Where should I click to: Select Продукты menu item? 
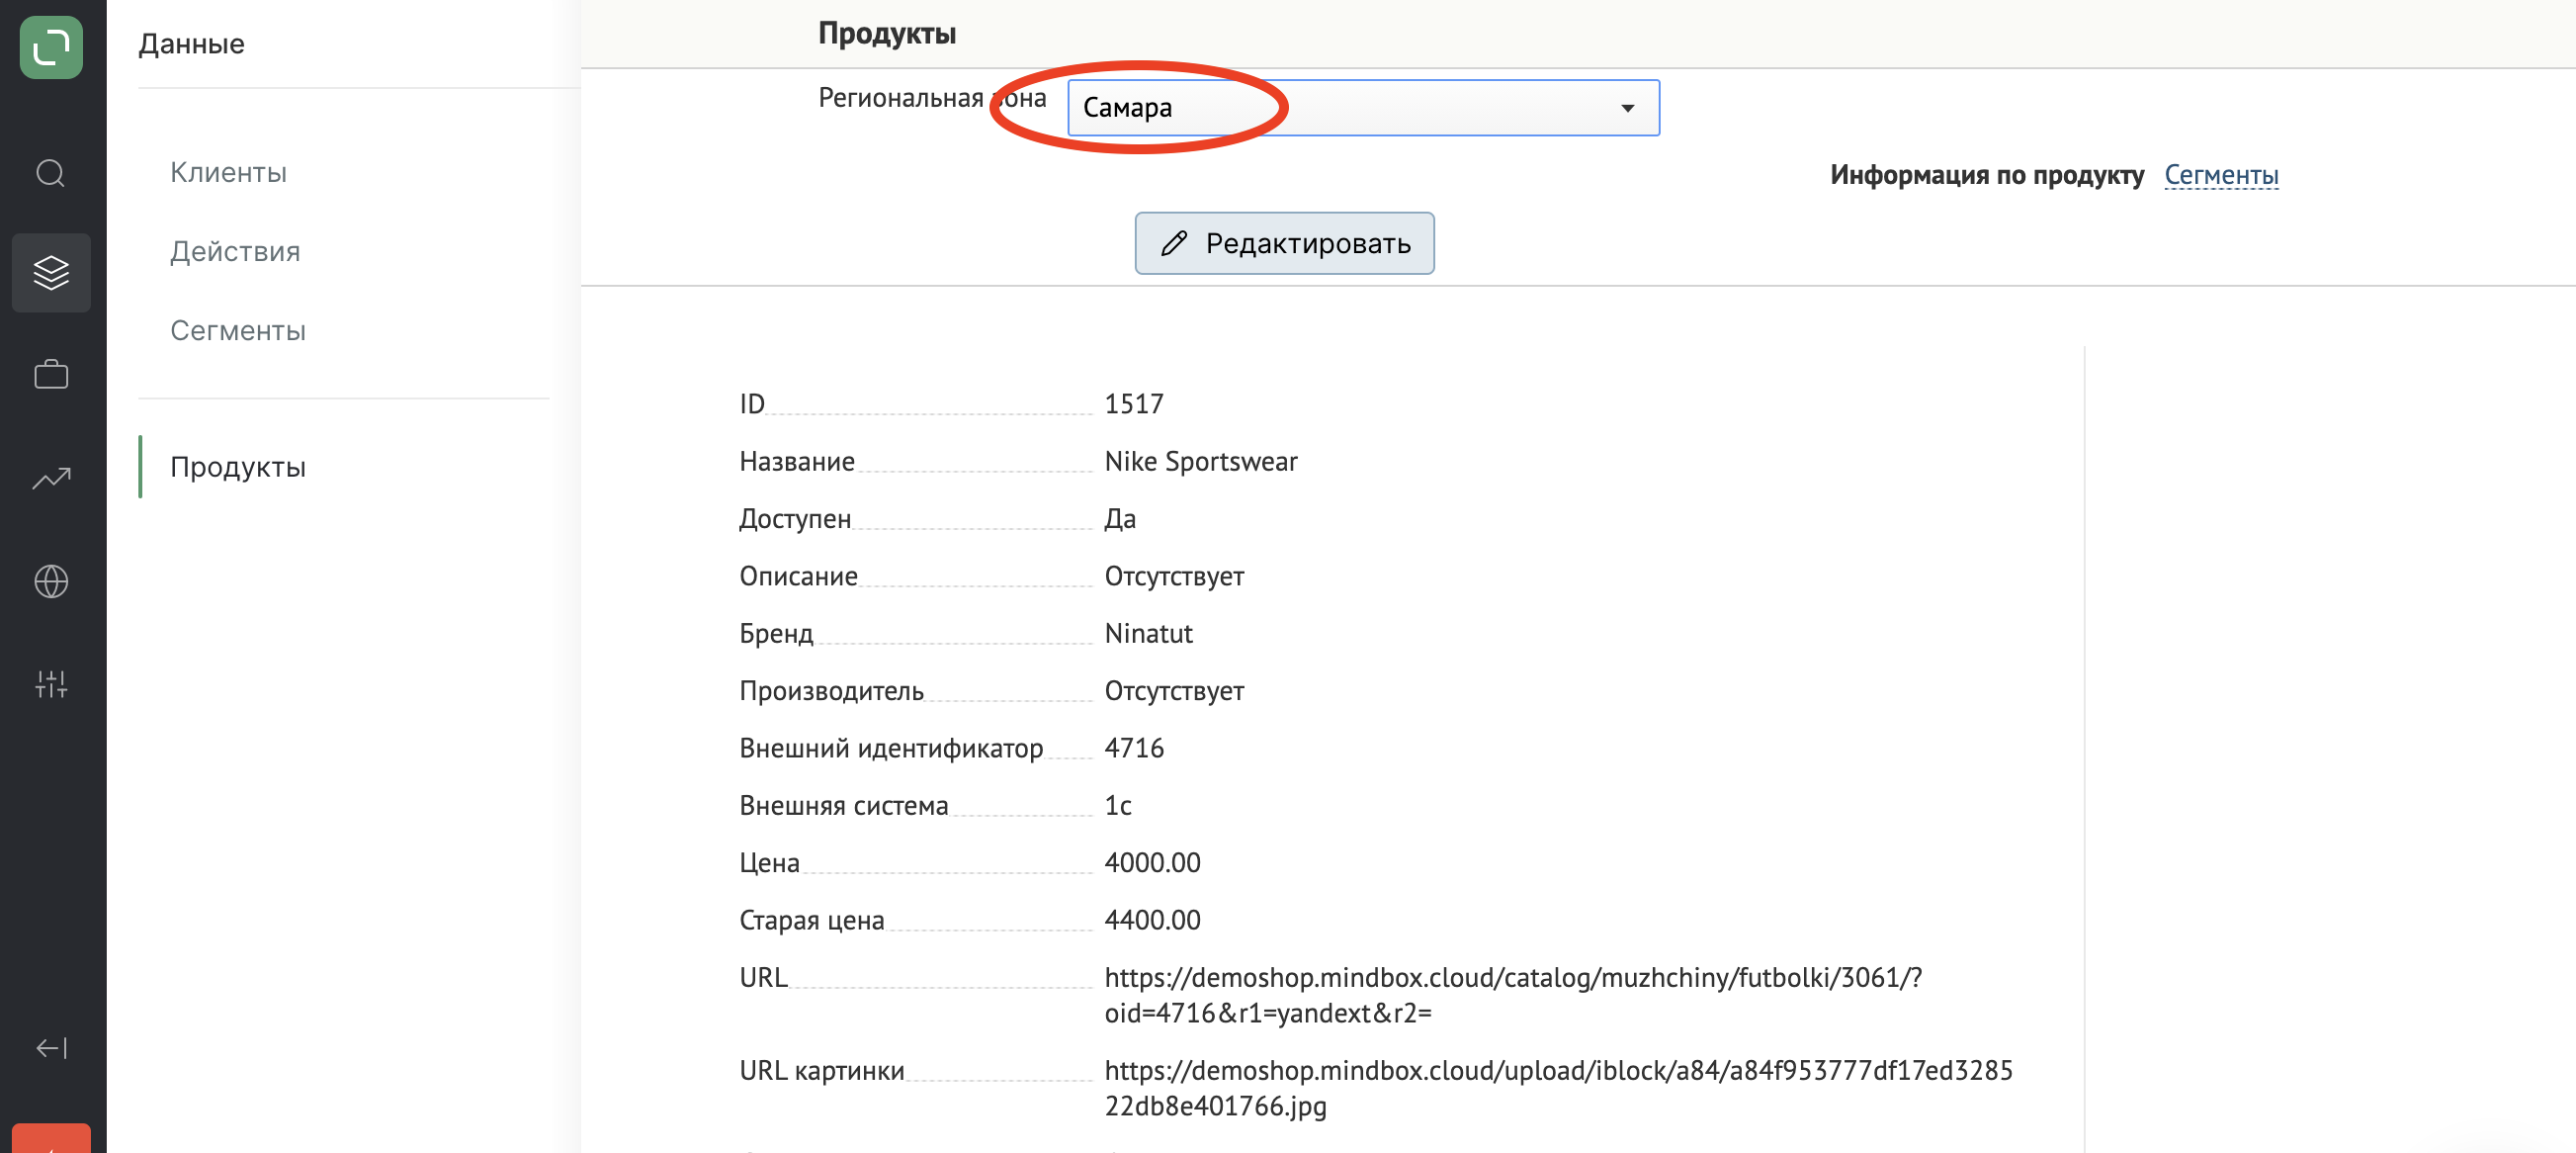click(x=238, y=467)
